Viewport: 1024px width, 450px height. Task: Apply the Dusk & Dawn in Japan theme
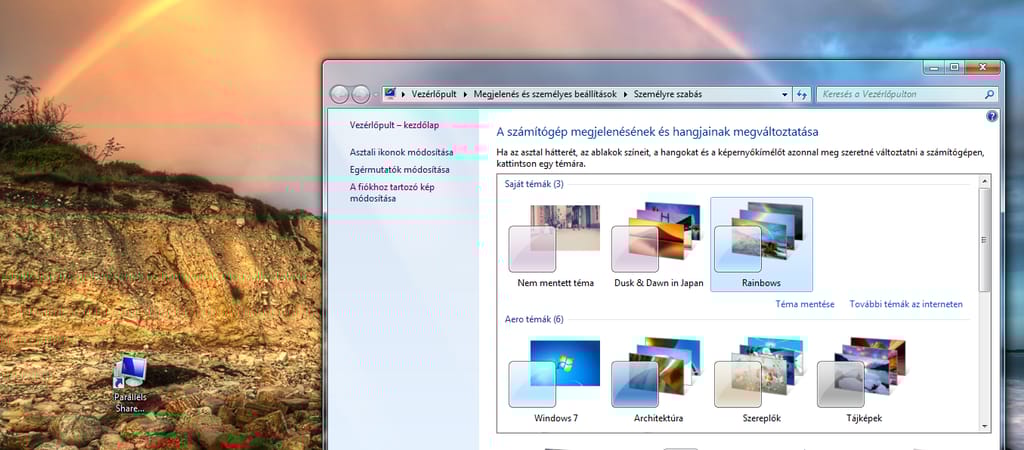pos(657,243)
